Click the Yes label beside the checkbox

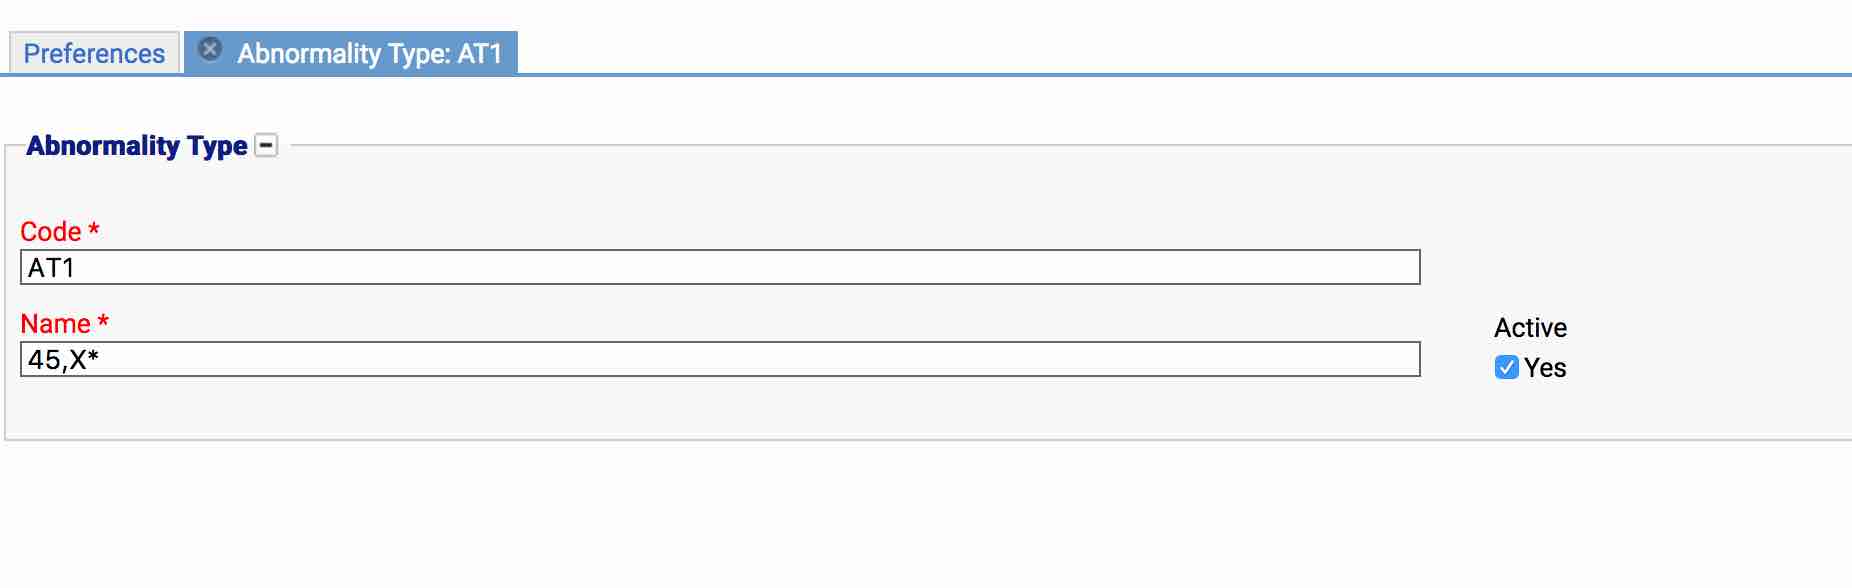pos(1545,368)
